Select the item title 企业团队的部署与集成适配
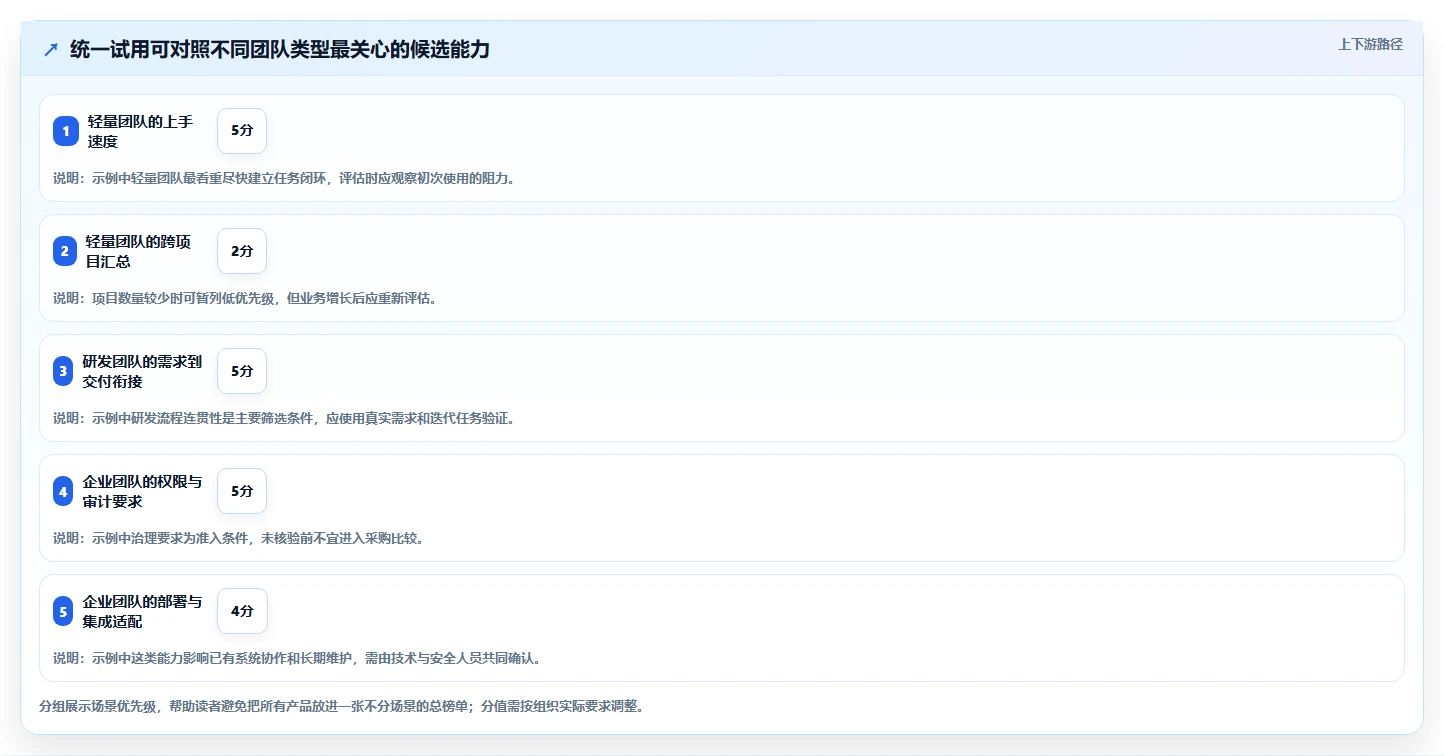This screenshot has height=756, width=1444. click(x=142, y=611)
